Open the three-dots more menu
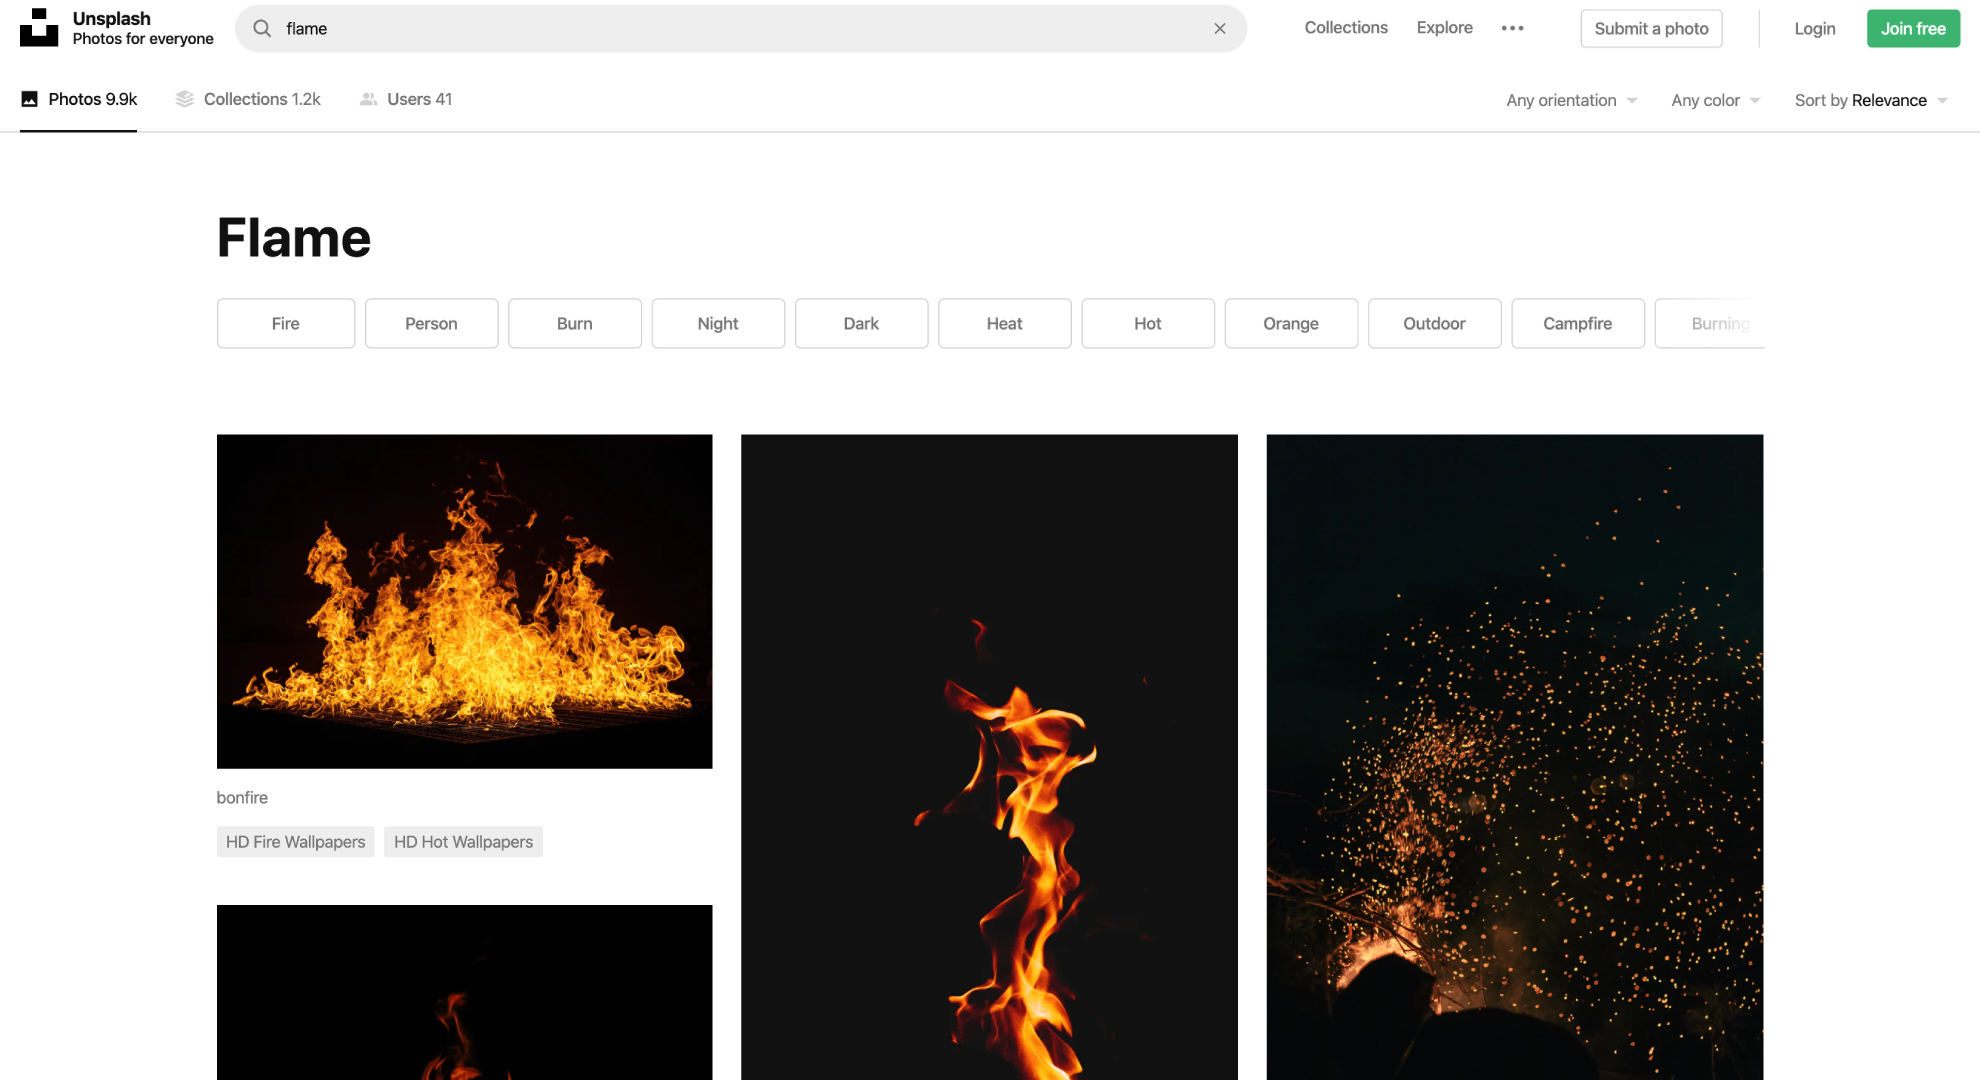Screen dimensions: 1980x1080 1512,28
